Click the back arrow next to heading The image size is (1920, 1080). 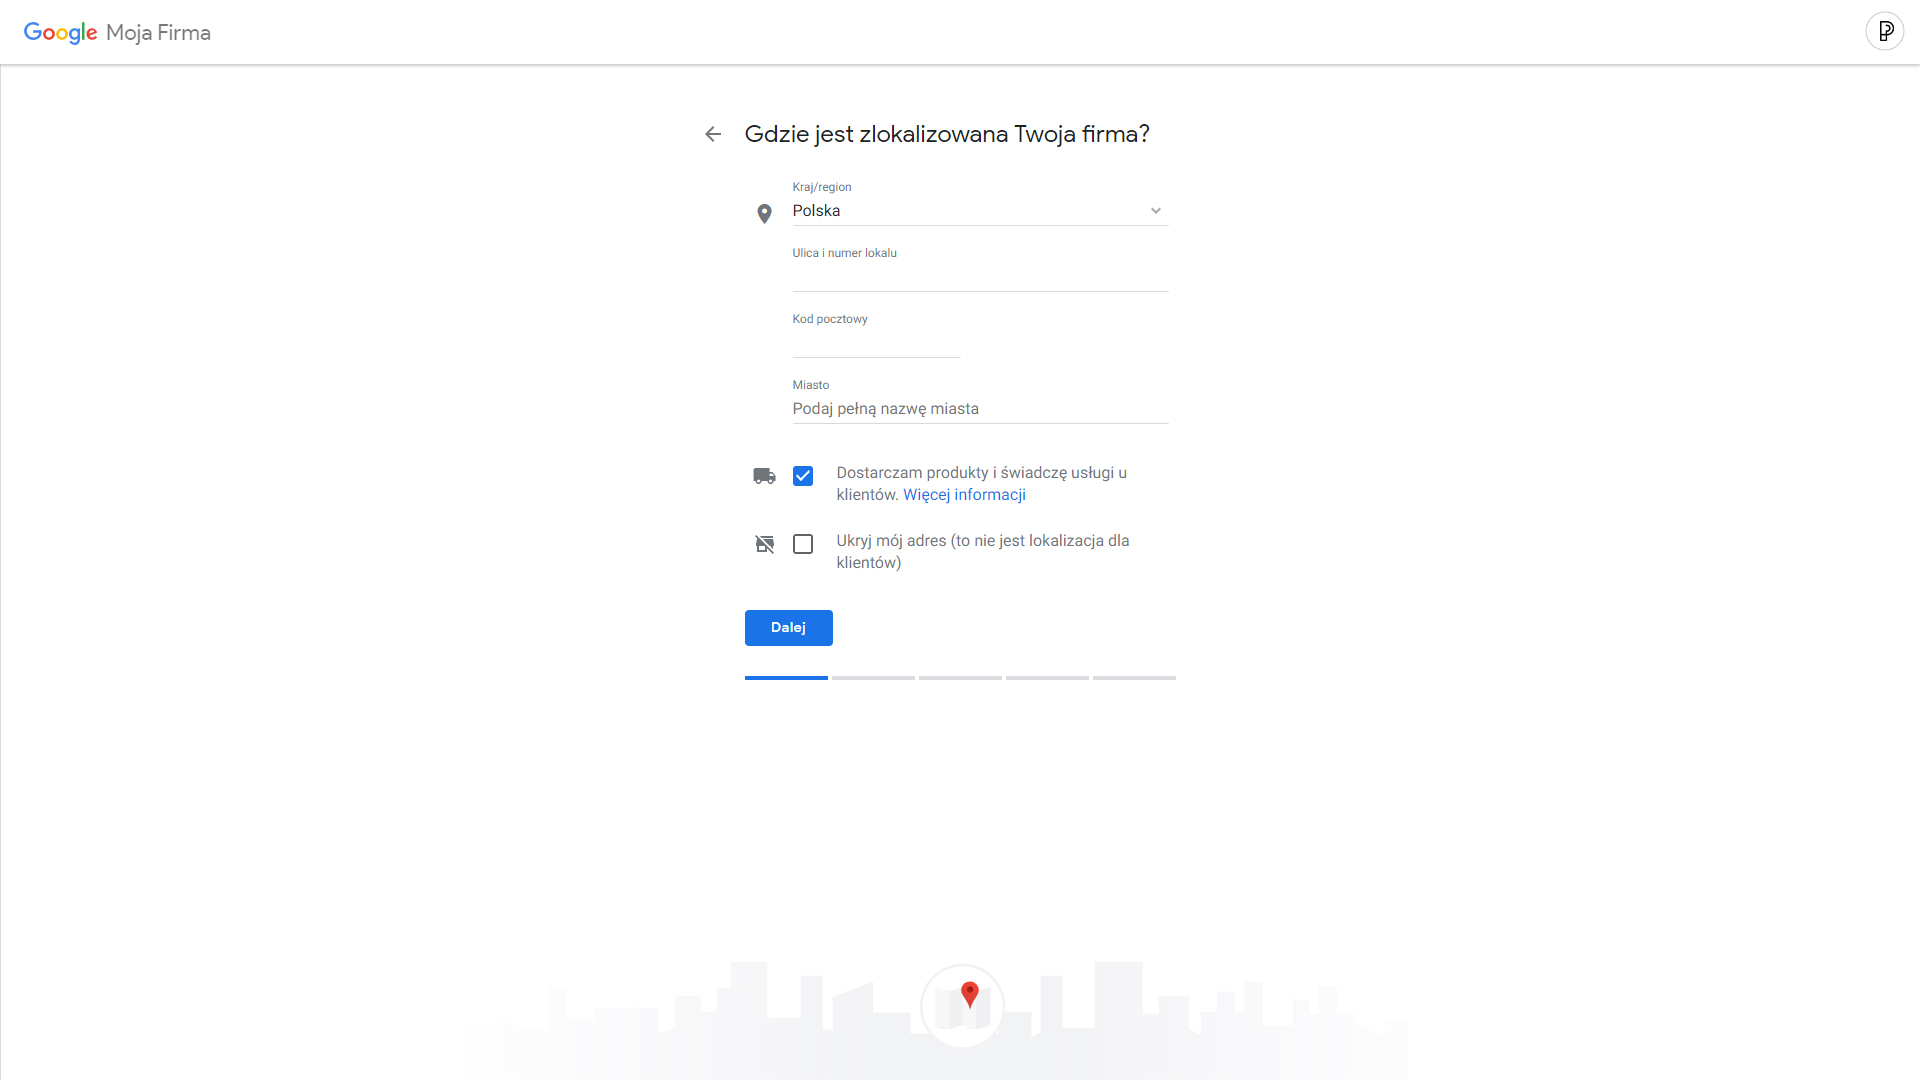coord(713,134)
